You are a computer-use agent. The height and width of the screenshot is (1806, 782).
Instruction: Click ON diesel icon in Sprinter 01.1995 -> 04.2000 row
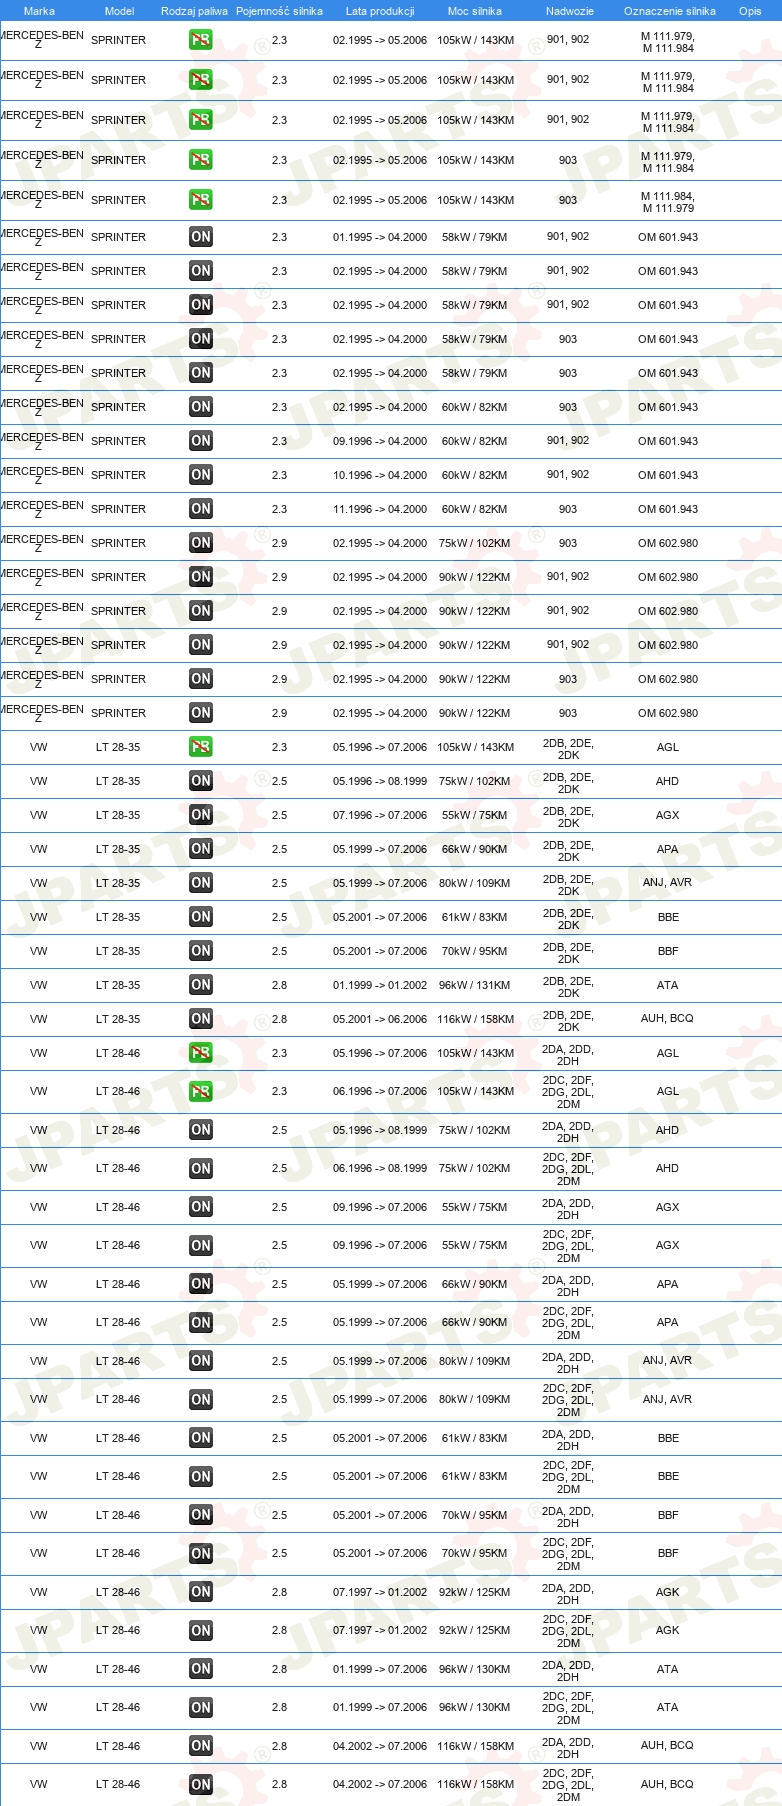pos(201,237)
